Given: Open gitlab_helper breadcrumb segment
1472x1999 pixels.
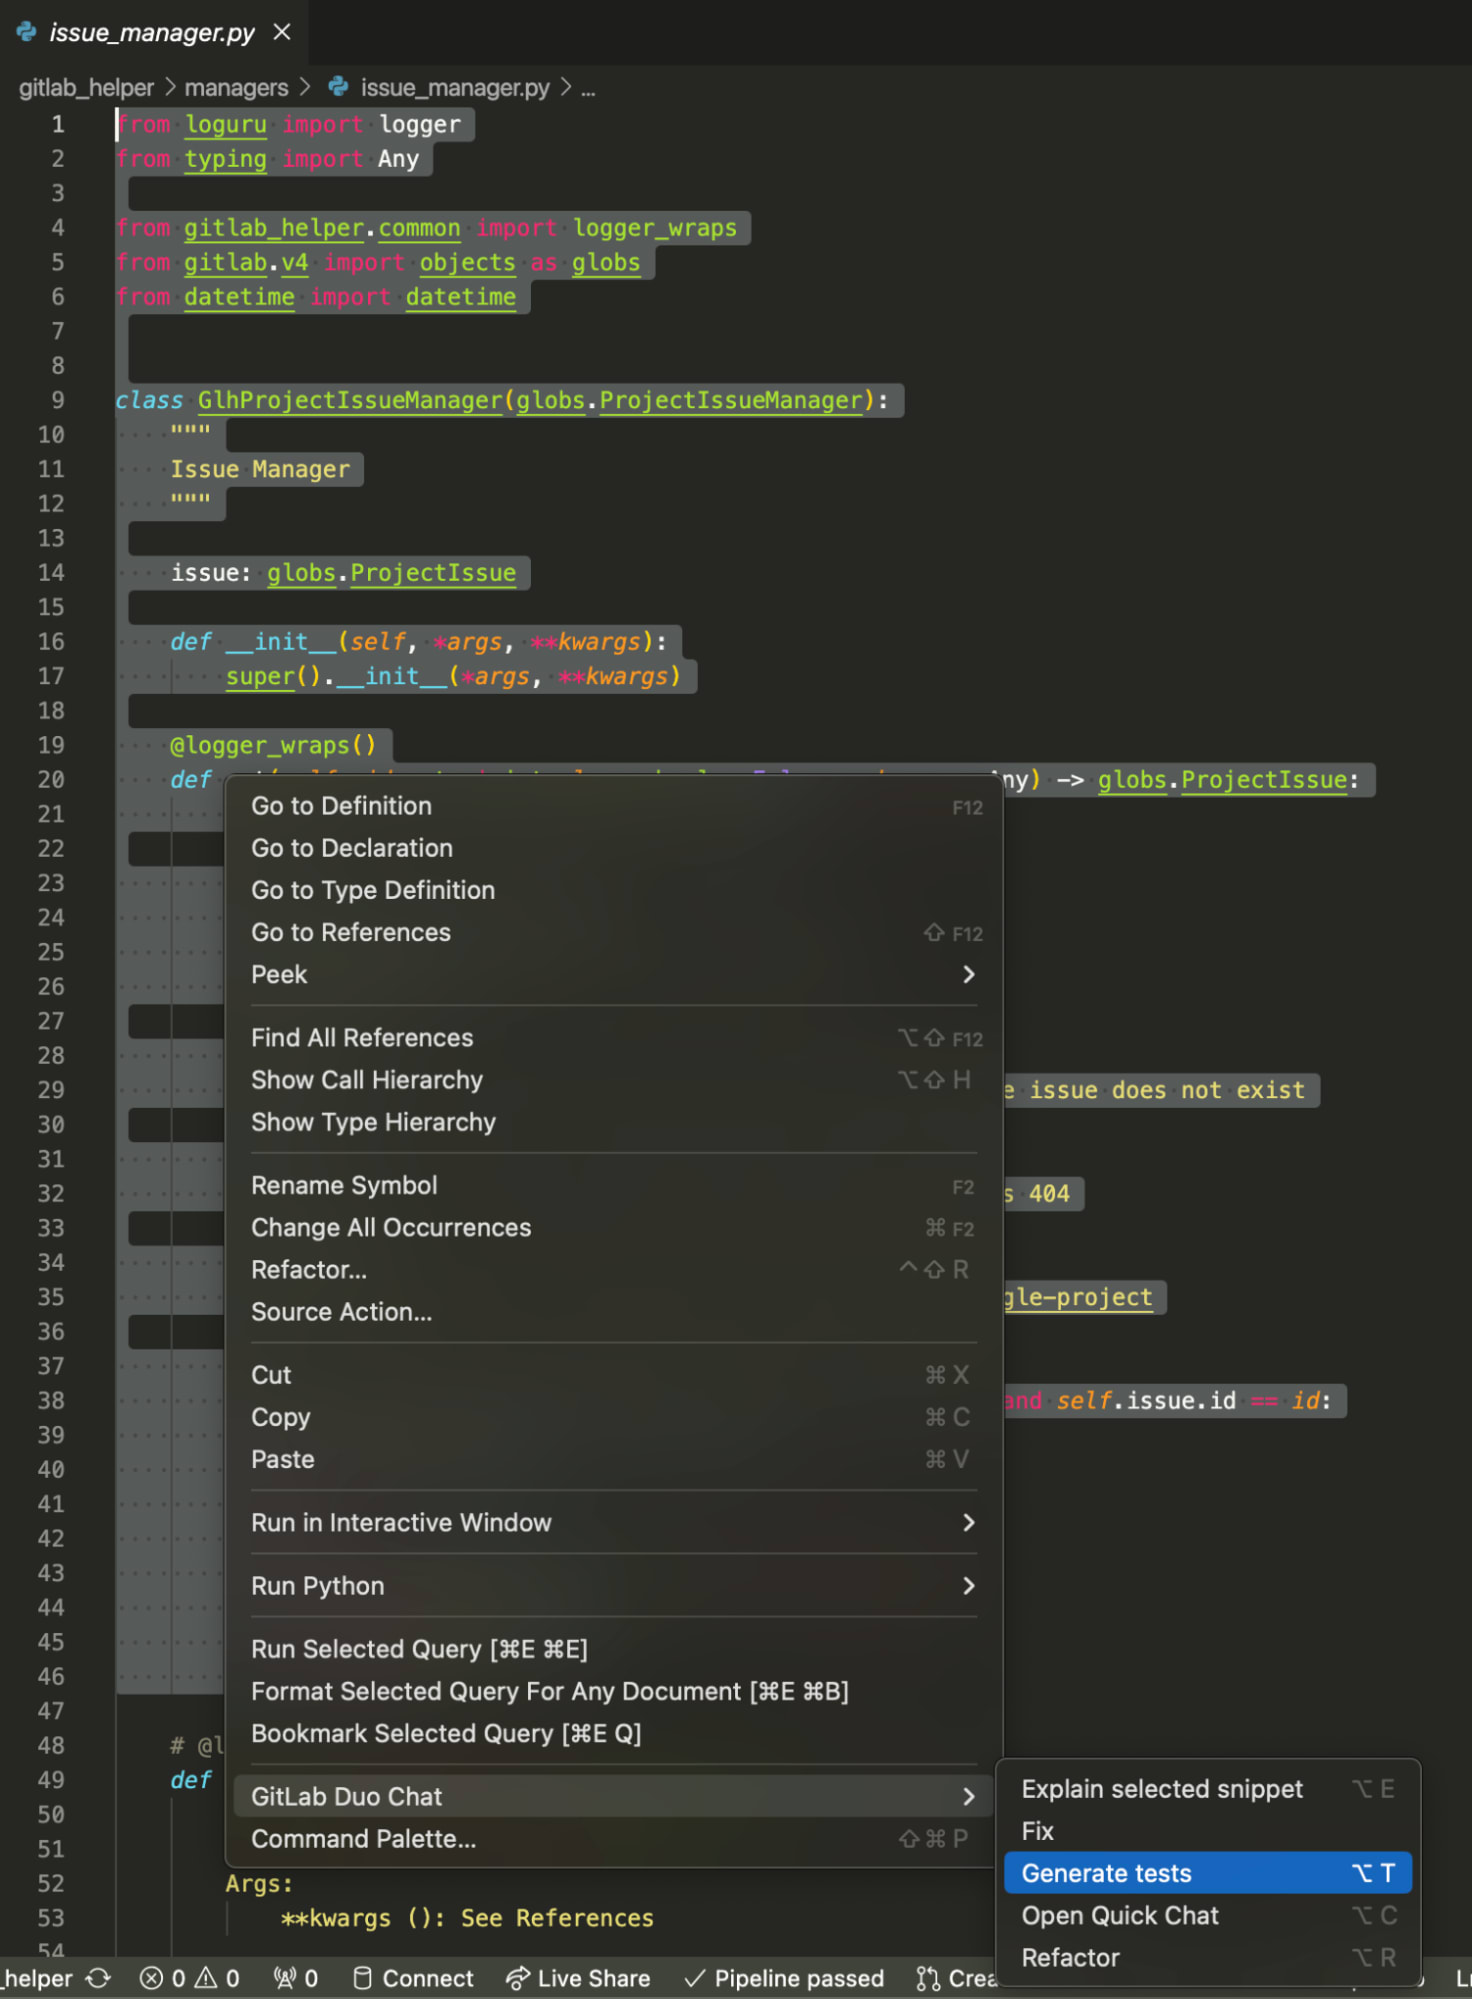Looking at the screenshot, I should coord(86,88).
